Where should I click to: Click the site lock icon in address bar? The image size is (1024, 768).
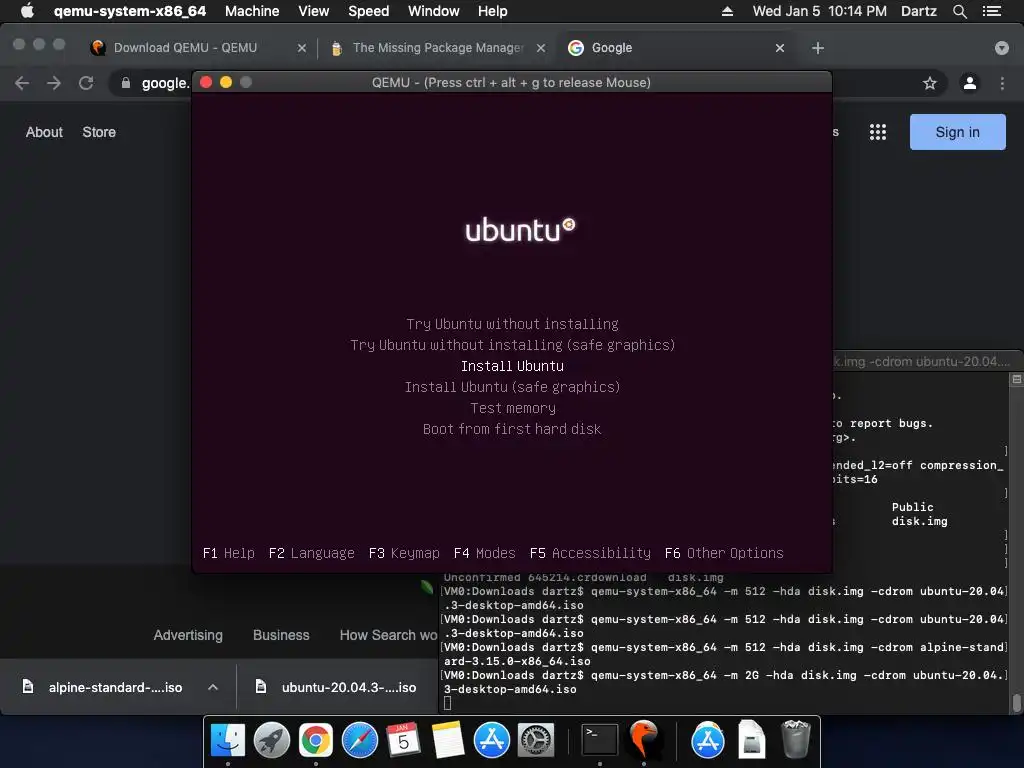[x=125, y=83]
